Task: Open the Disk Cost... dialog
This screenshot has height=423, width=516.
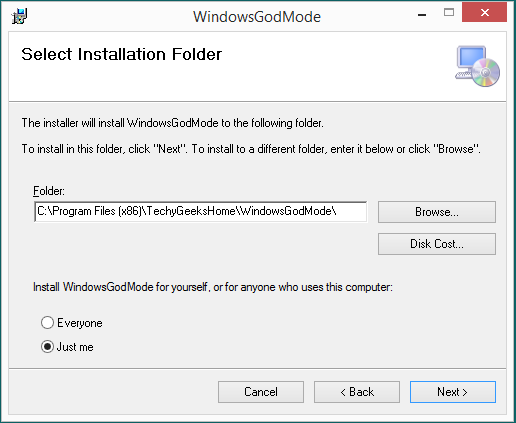Action: [x=437, y=244]
